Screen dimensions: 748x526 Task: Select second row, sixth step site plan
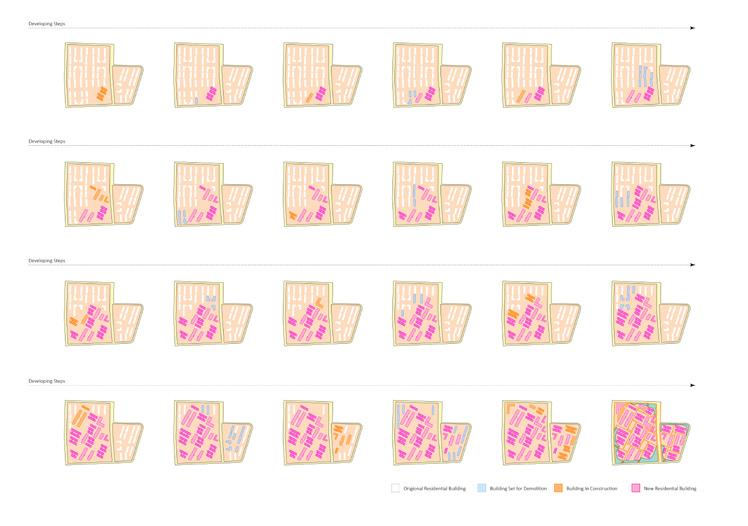[x=651, y=194]
